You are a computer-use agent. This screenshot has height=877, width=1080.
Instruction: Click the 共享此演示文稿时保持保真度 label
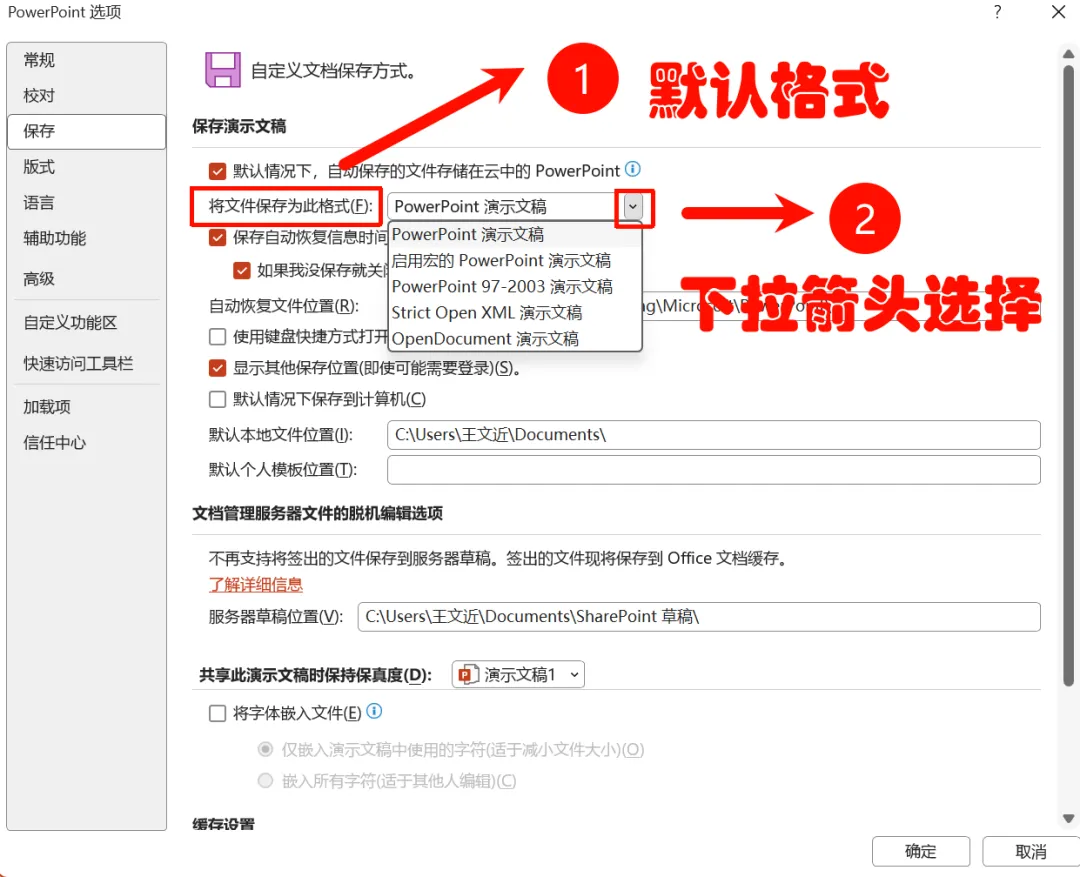pyautogui.click(x=315, y=675)
